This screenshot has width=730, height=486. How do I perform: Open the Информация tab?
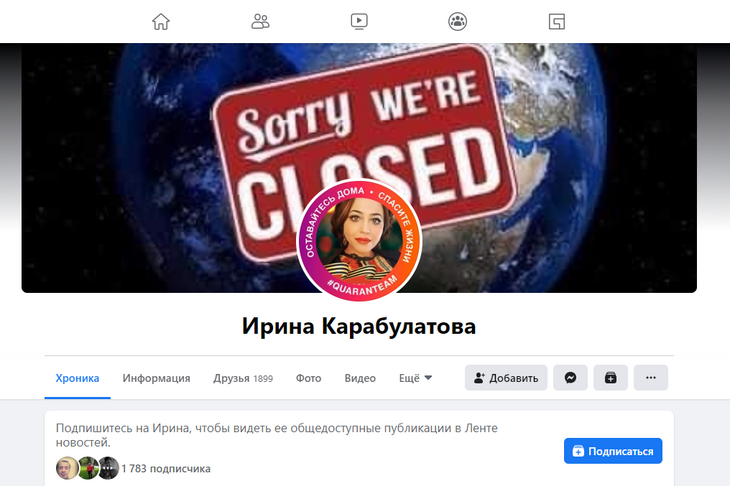point(156,378)
